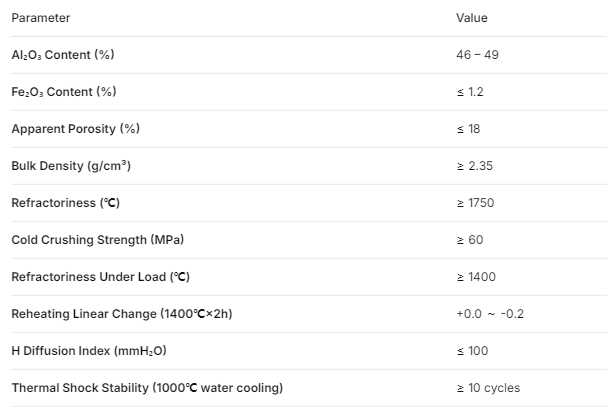Click the ≥ 10 cycles value

pos(488,388)
